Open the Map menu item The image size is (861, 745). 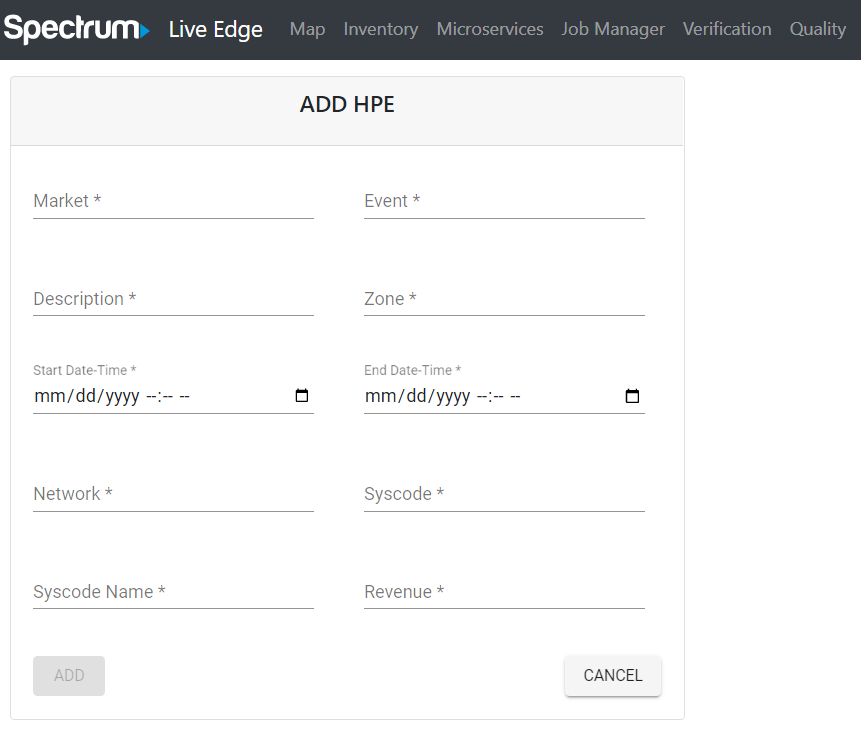[x=308, y=29]
